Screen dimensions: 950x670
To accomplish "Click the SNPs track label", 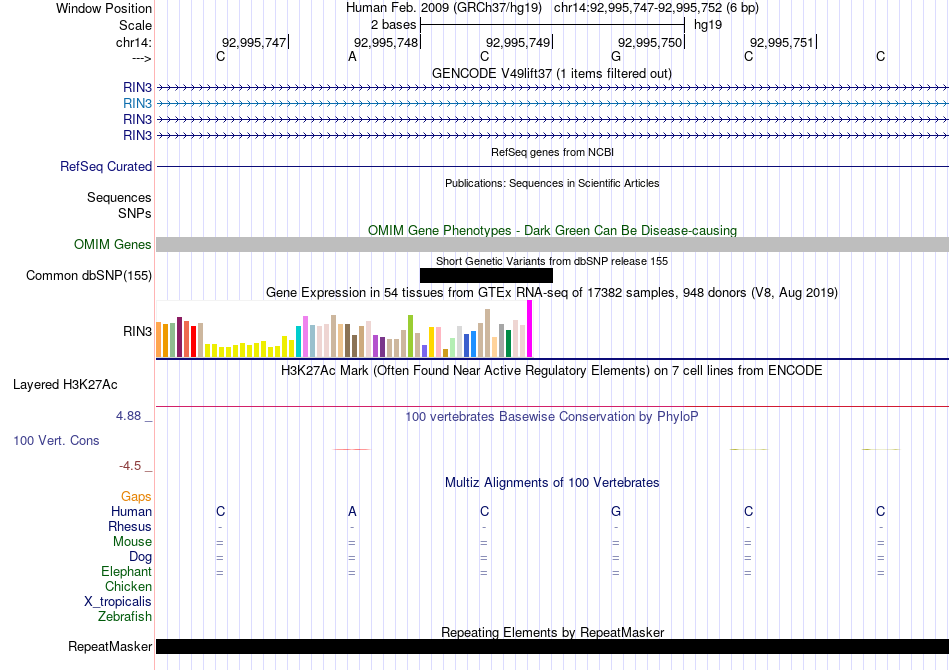I will point(135,213).
